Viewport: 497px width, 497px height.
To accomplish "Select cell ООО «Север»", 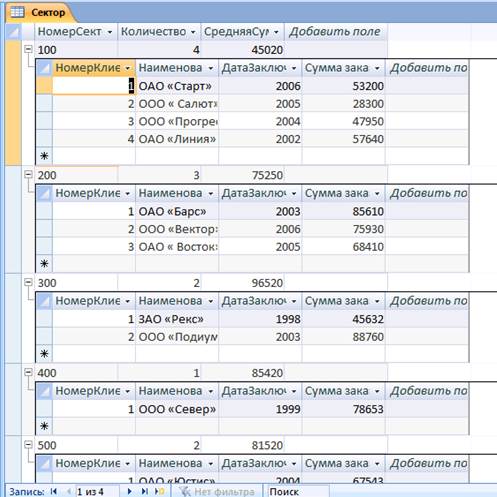I will [x=177, y=409].
